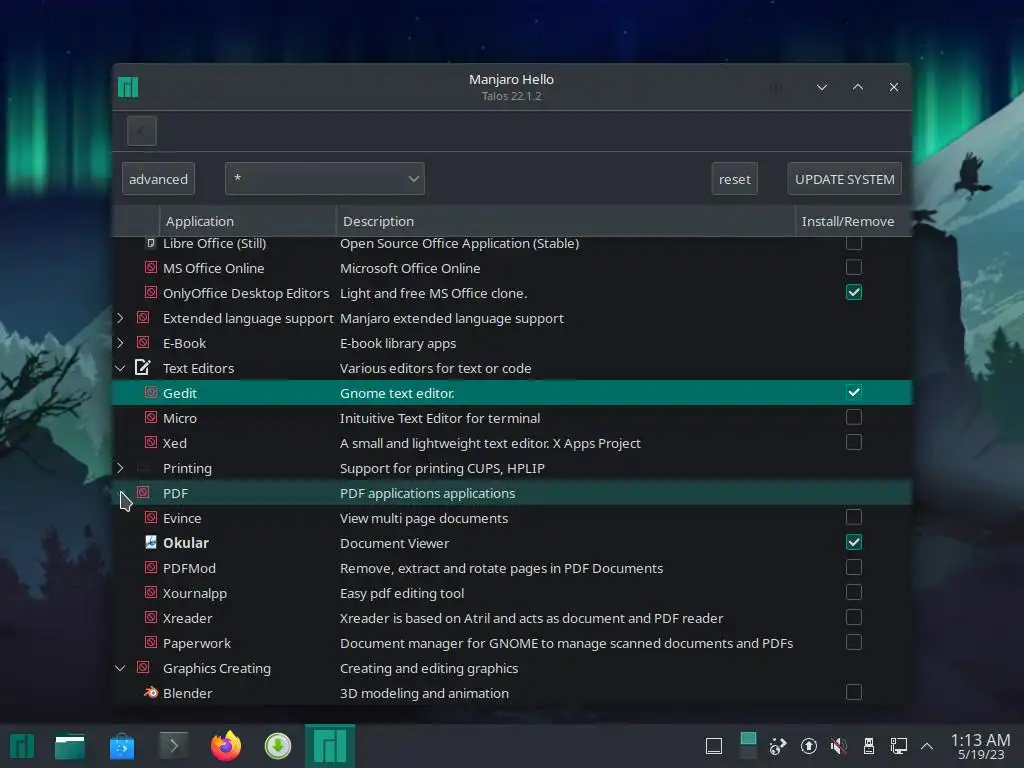The height and width of the screenshot is (768, 1024).
Task: Click the Xreader package icon
Action: click(151, 618)
